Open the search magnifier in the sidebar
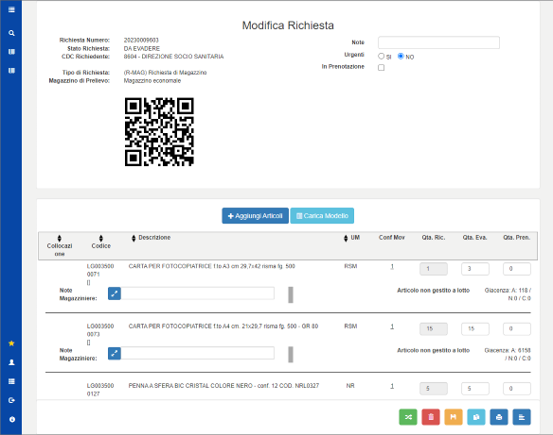 (11, 33)
